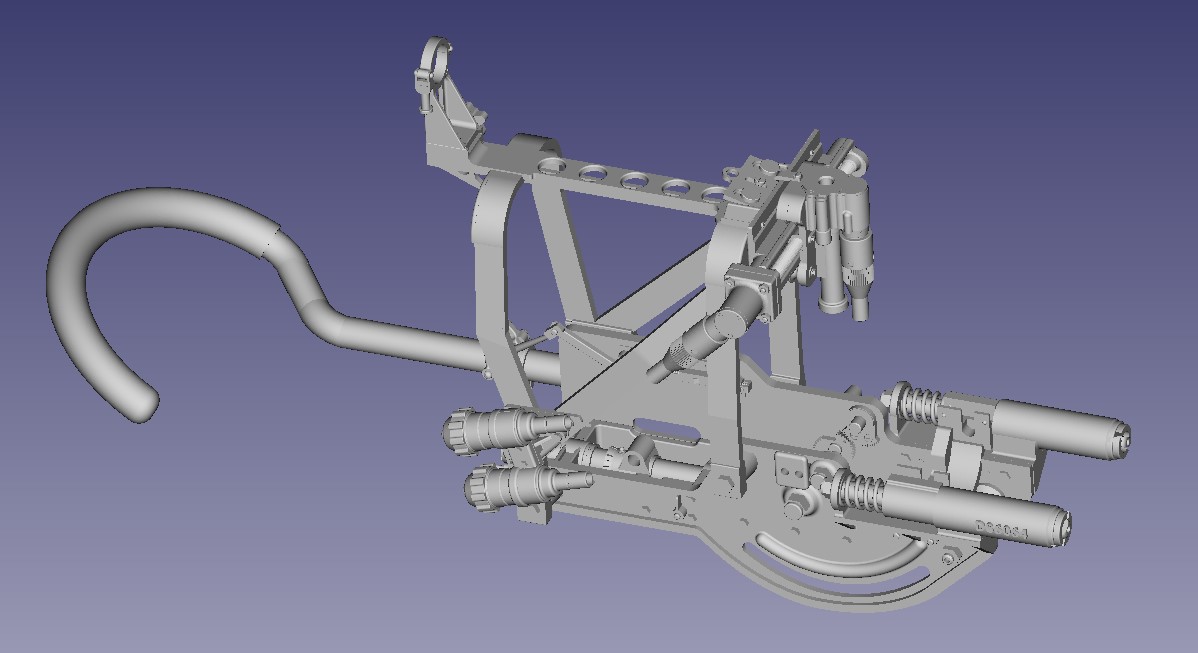
Task: Select the oblong slot in the base plate
Action: (x=664, y=432)
